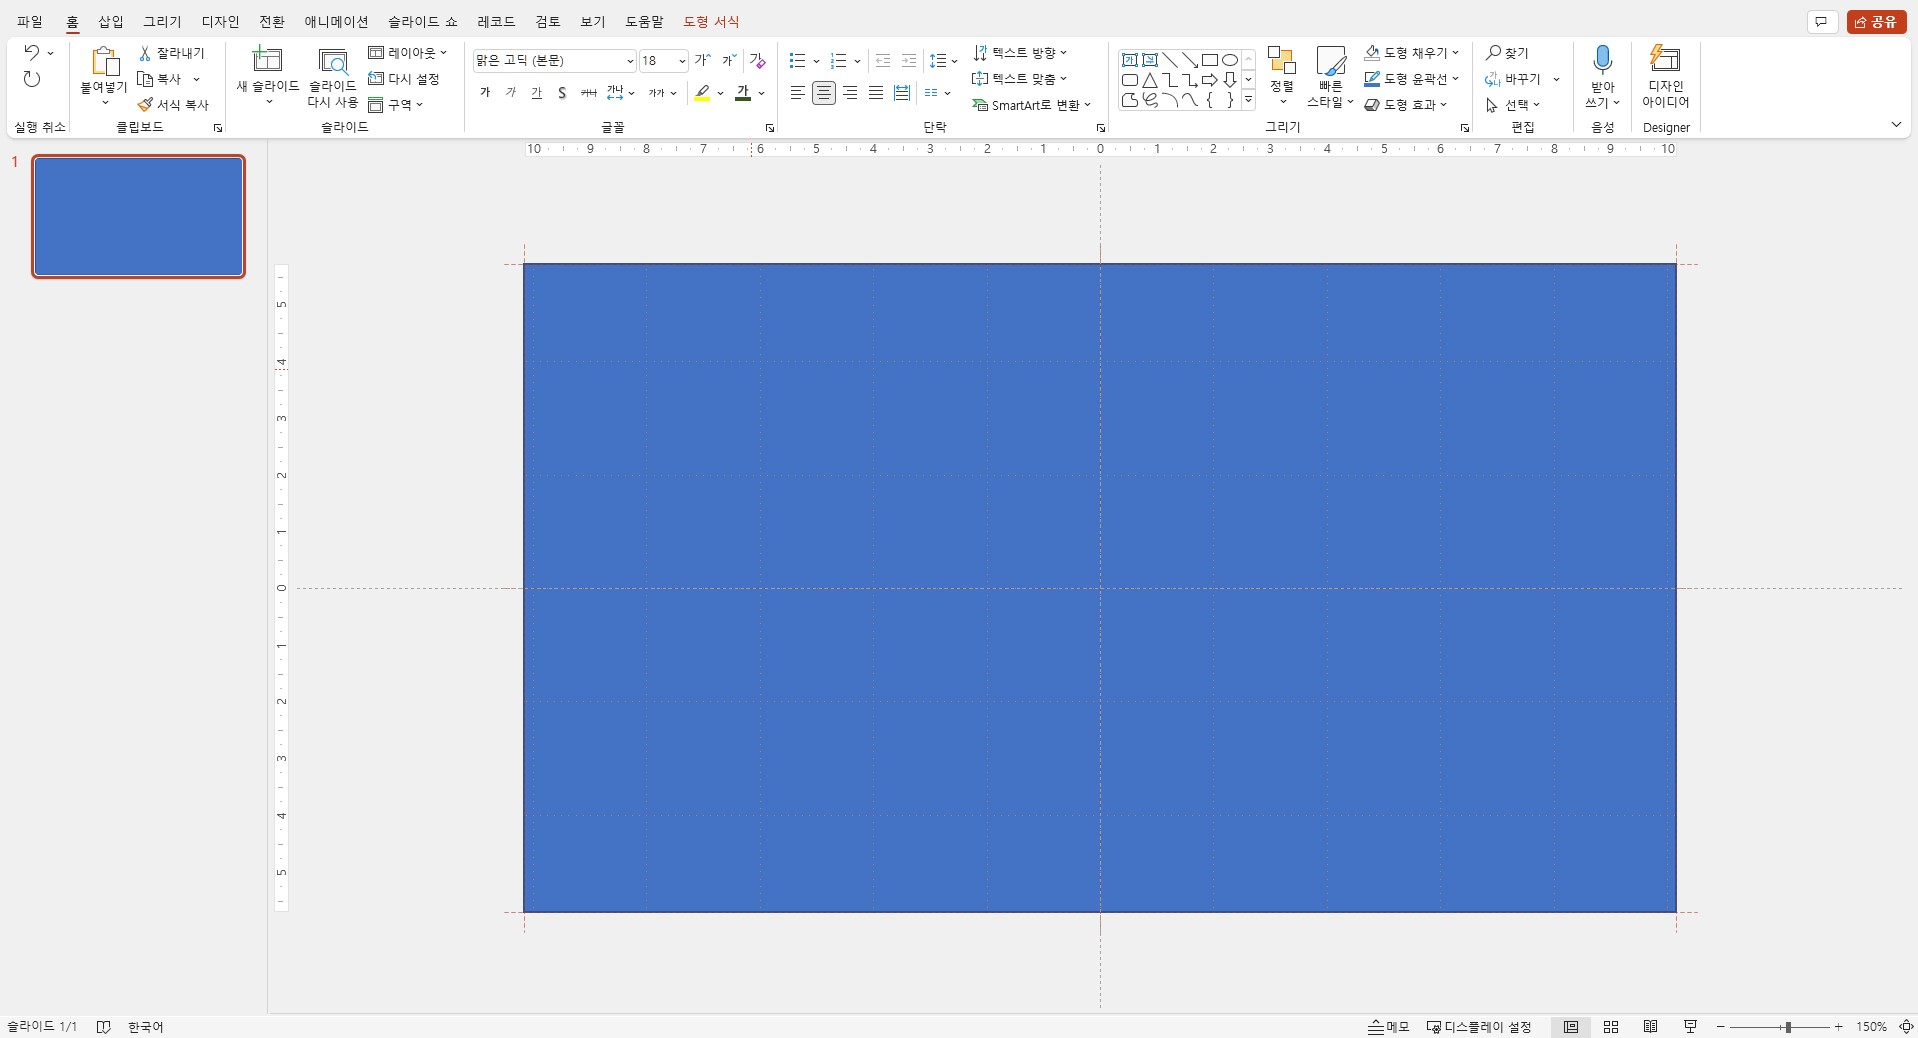Image resolution: width=1918 pixels, height=1038 pixels.
Task: Open 텍스트 맞춤 text align dropdown
Action: tap(1020, 79)
